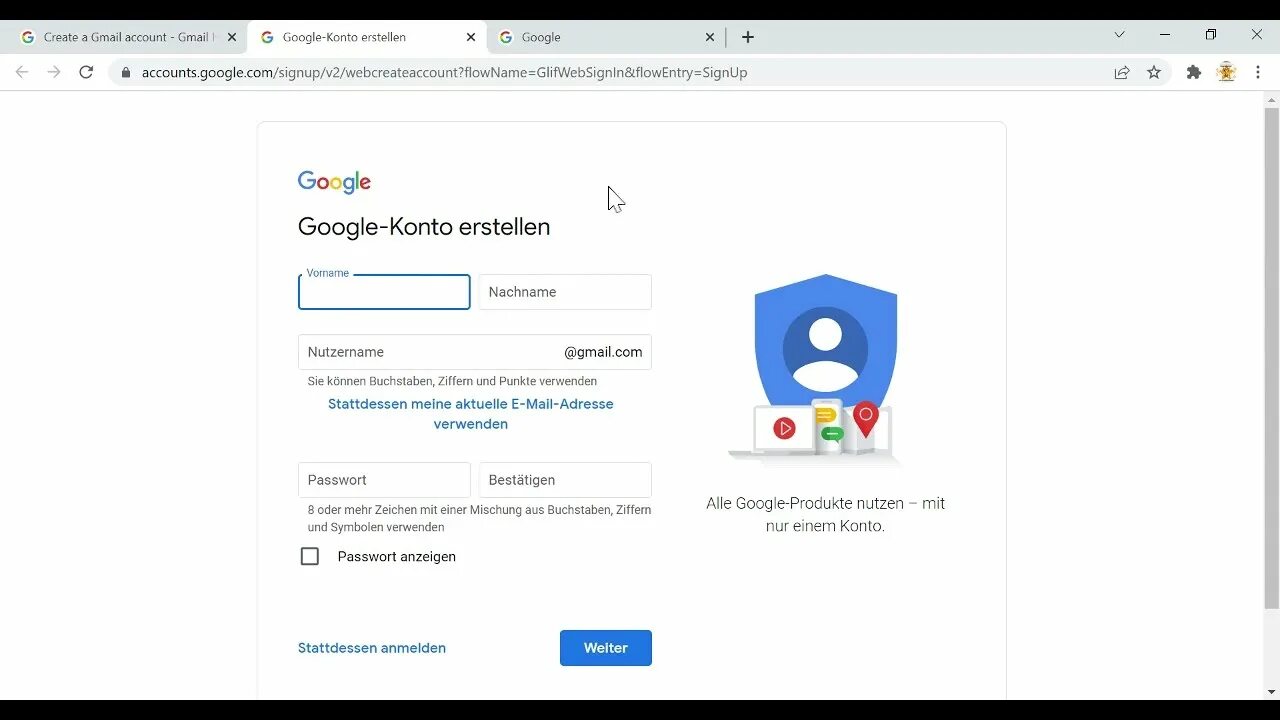The height and width of the screenshot is (720, 1280).
Task: Reload the page with the refresh icon
Action: coord(86,72)
